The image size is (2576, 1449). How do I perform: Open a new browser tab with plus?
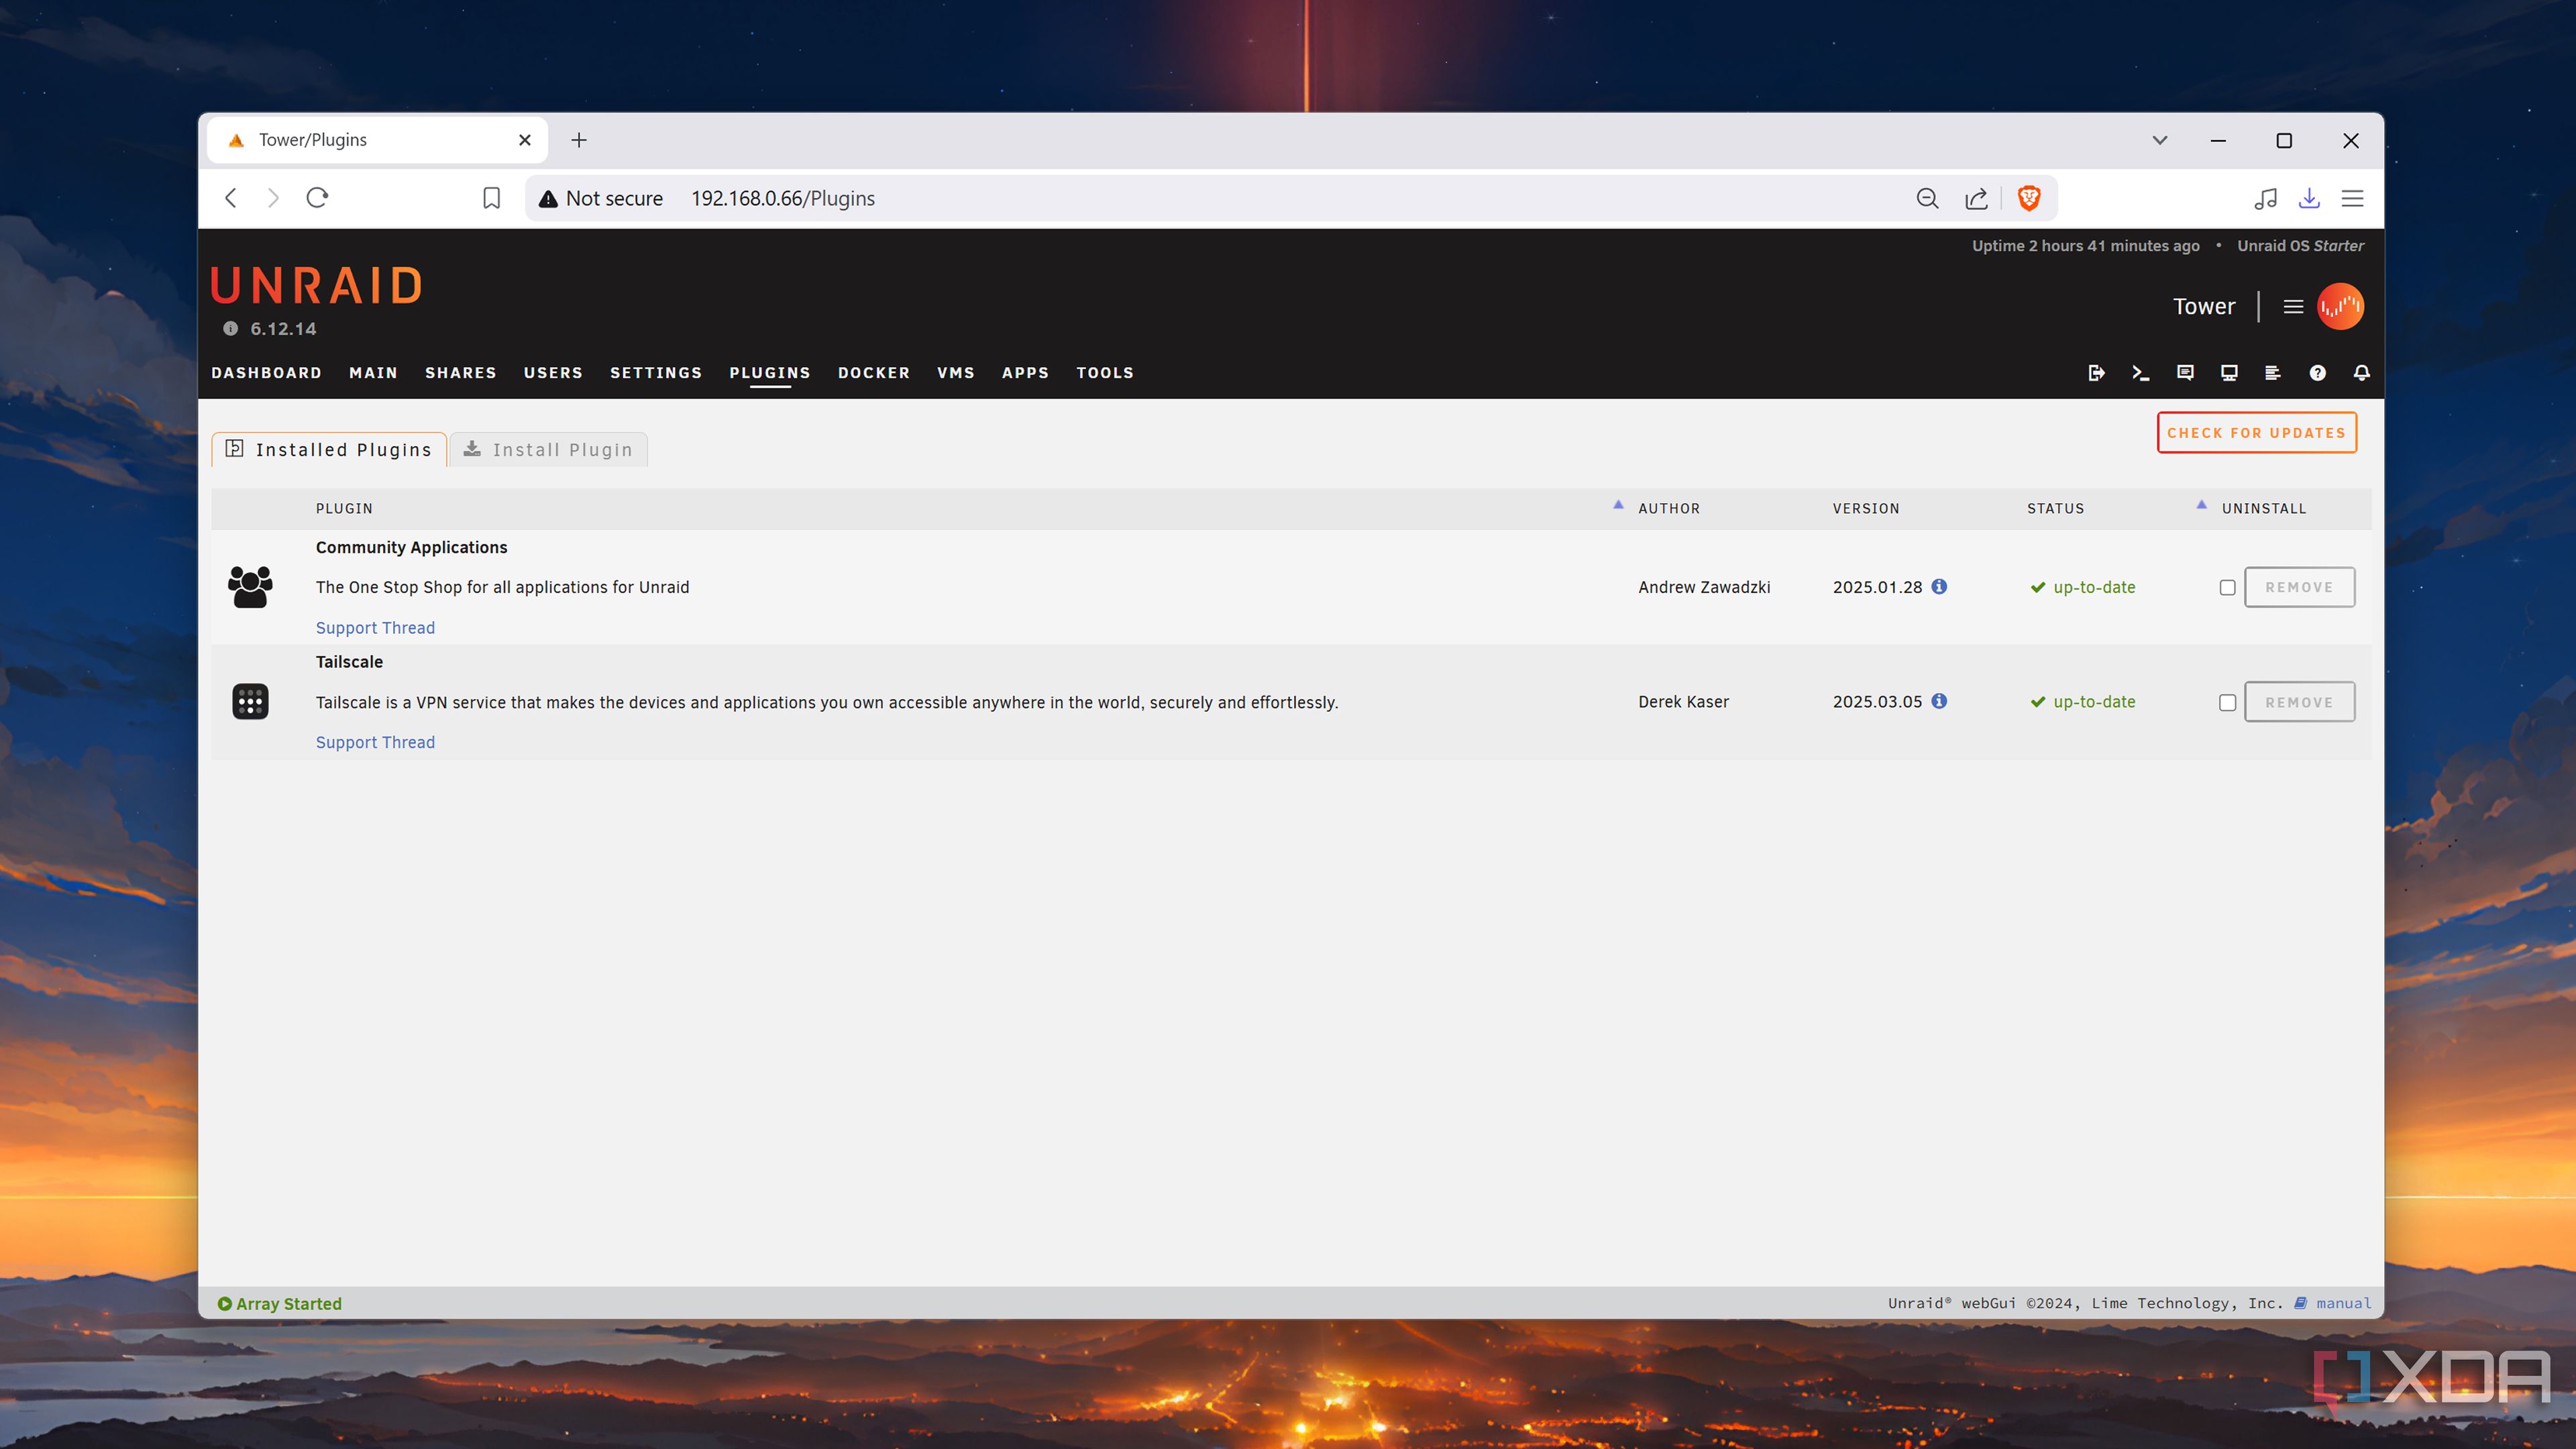579,140
